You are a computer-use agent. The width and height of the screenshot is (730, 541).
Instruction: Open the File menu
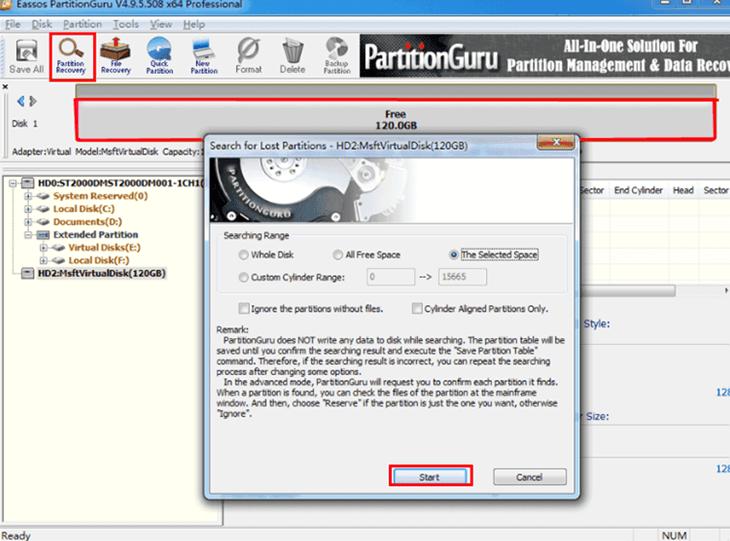13,24
